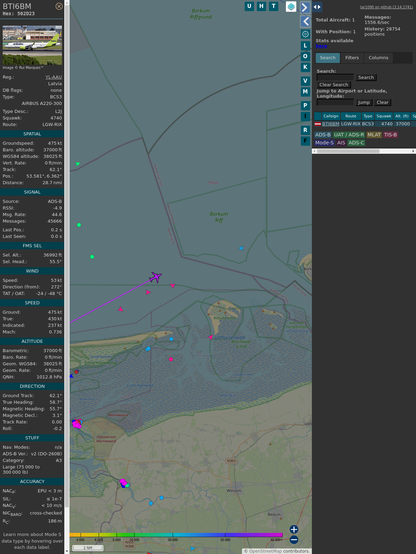Click the I map toggle button
The width and height of the screenshot is (416, 554).
tap(305, 116)
